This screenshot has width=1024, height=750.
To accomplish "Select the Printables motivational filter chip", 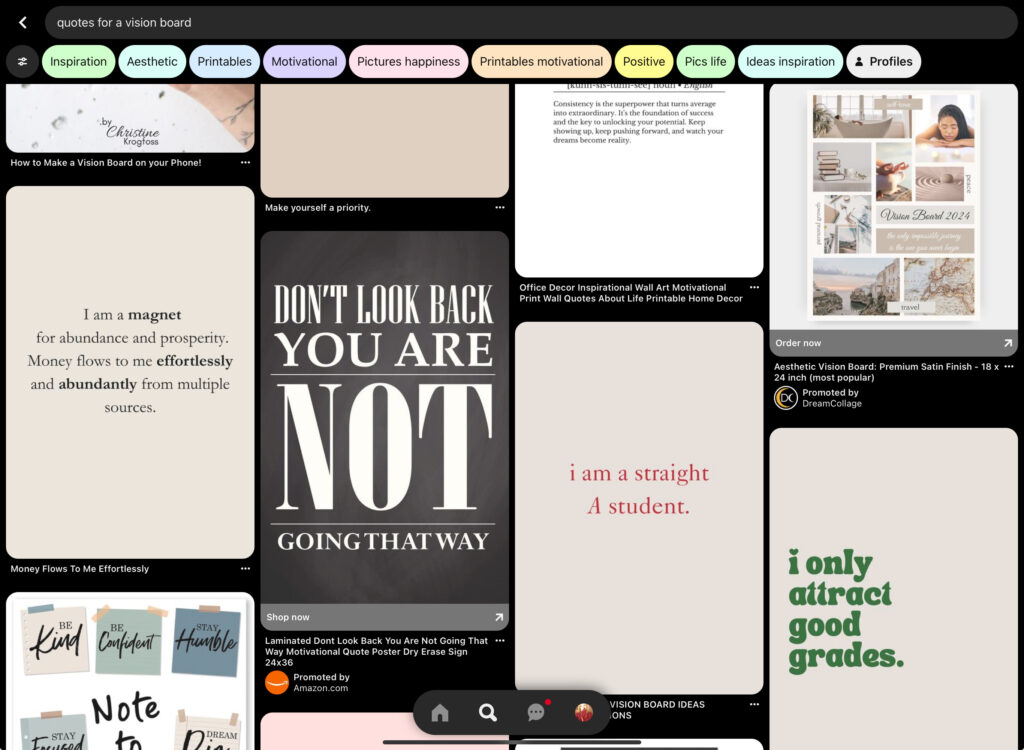I will click(x=541, y=61).
